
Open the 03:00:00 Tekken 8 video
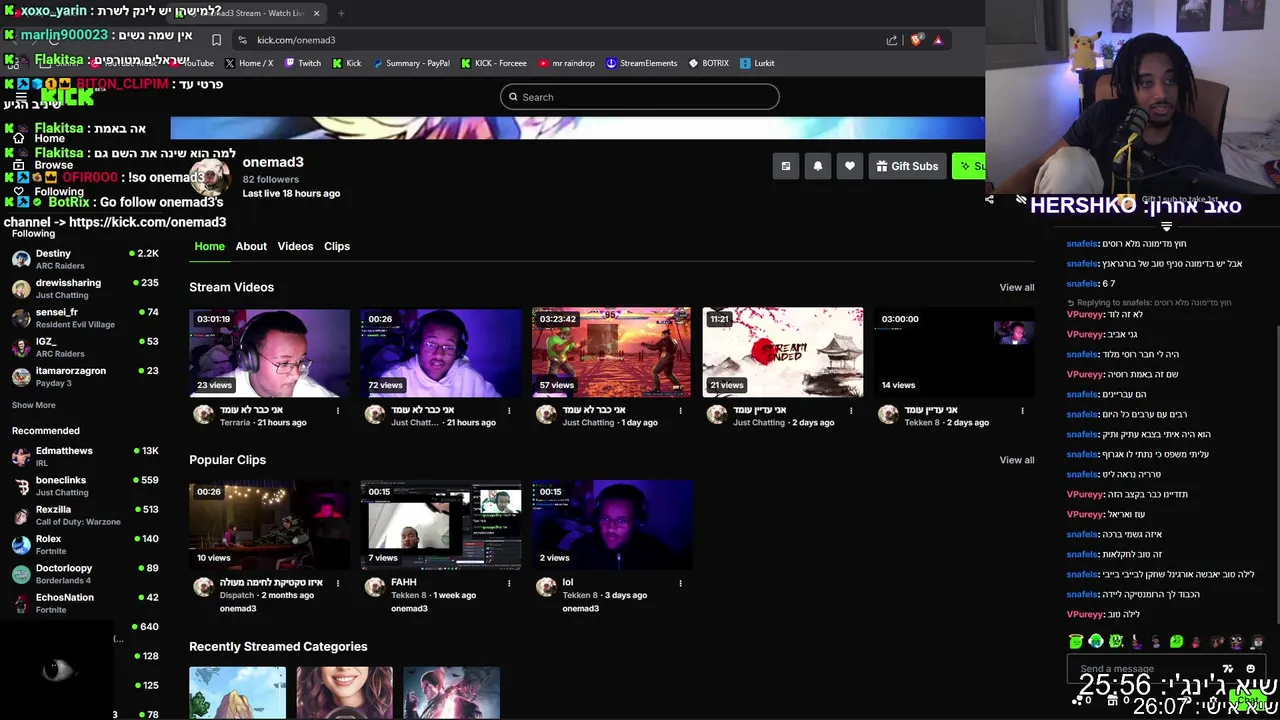(954, 353)
